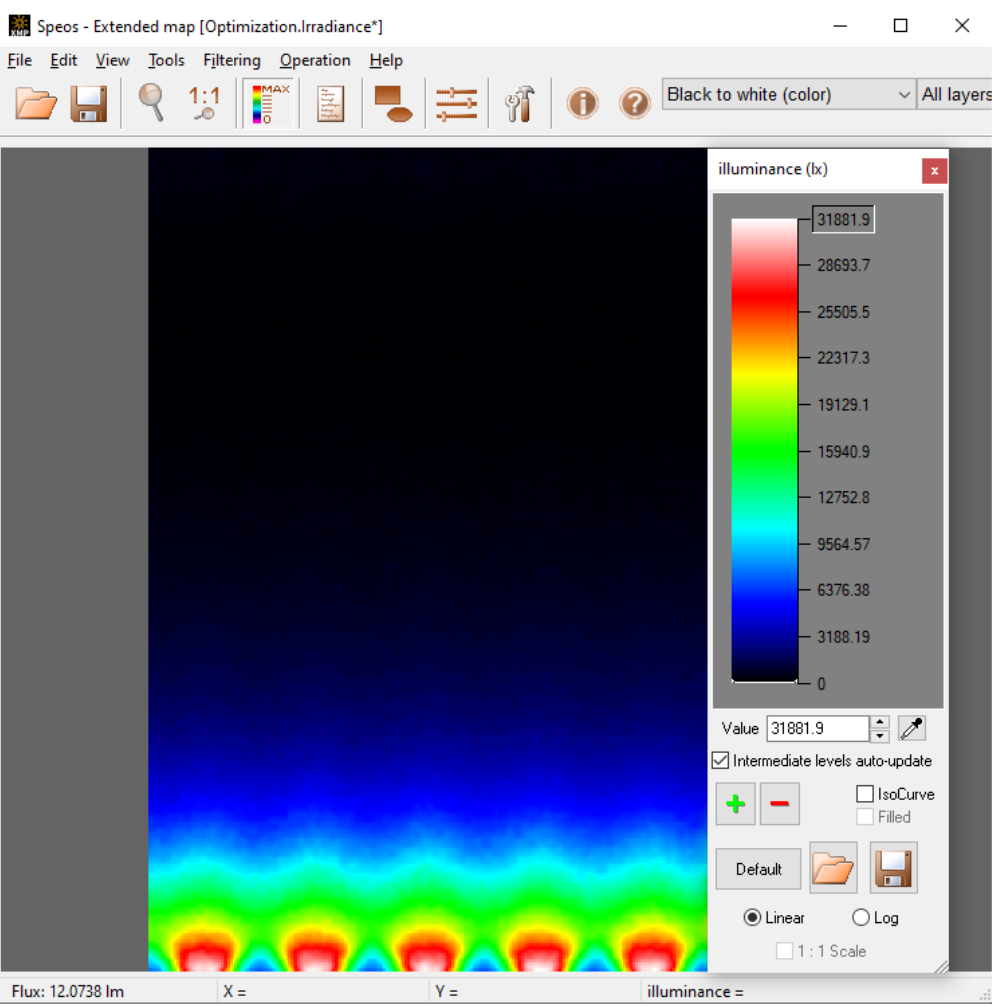Click the Save floppy disk toolbar icon
Viewport: 1000px width, 1007px height.
pyautogui.click(x=89, y=103)
